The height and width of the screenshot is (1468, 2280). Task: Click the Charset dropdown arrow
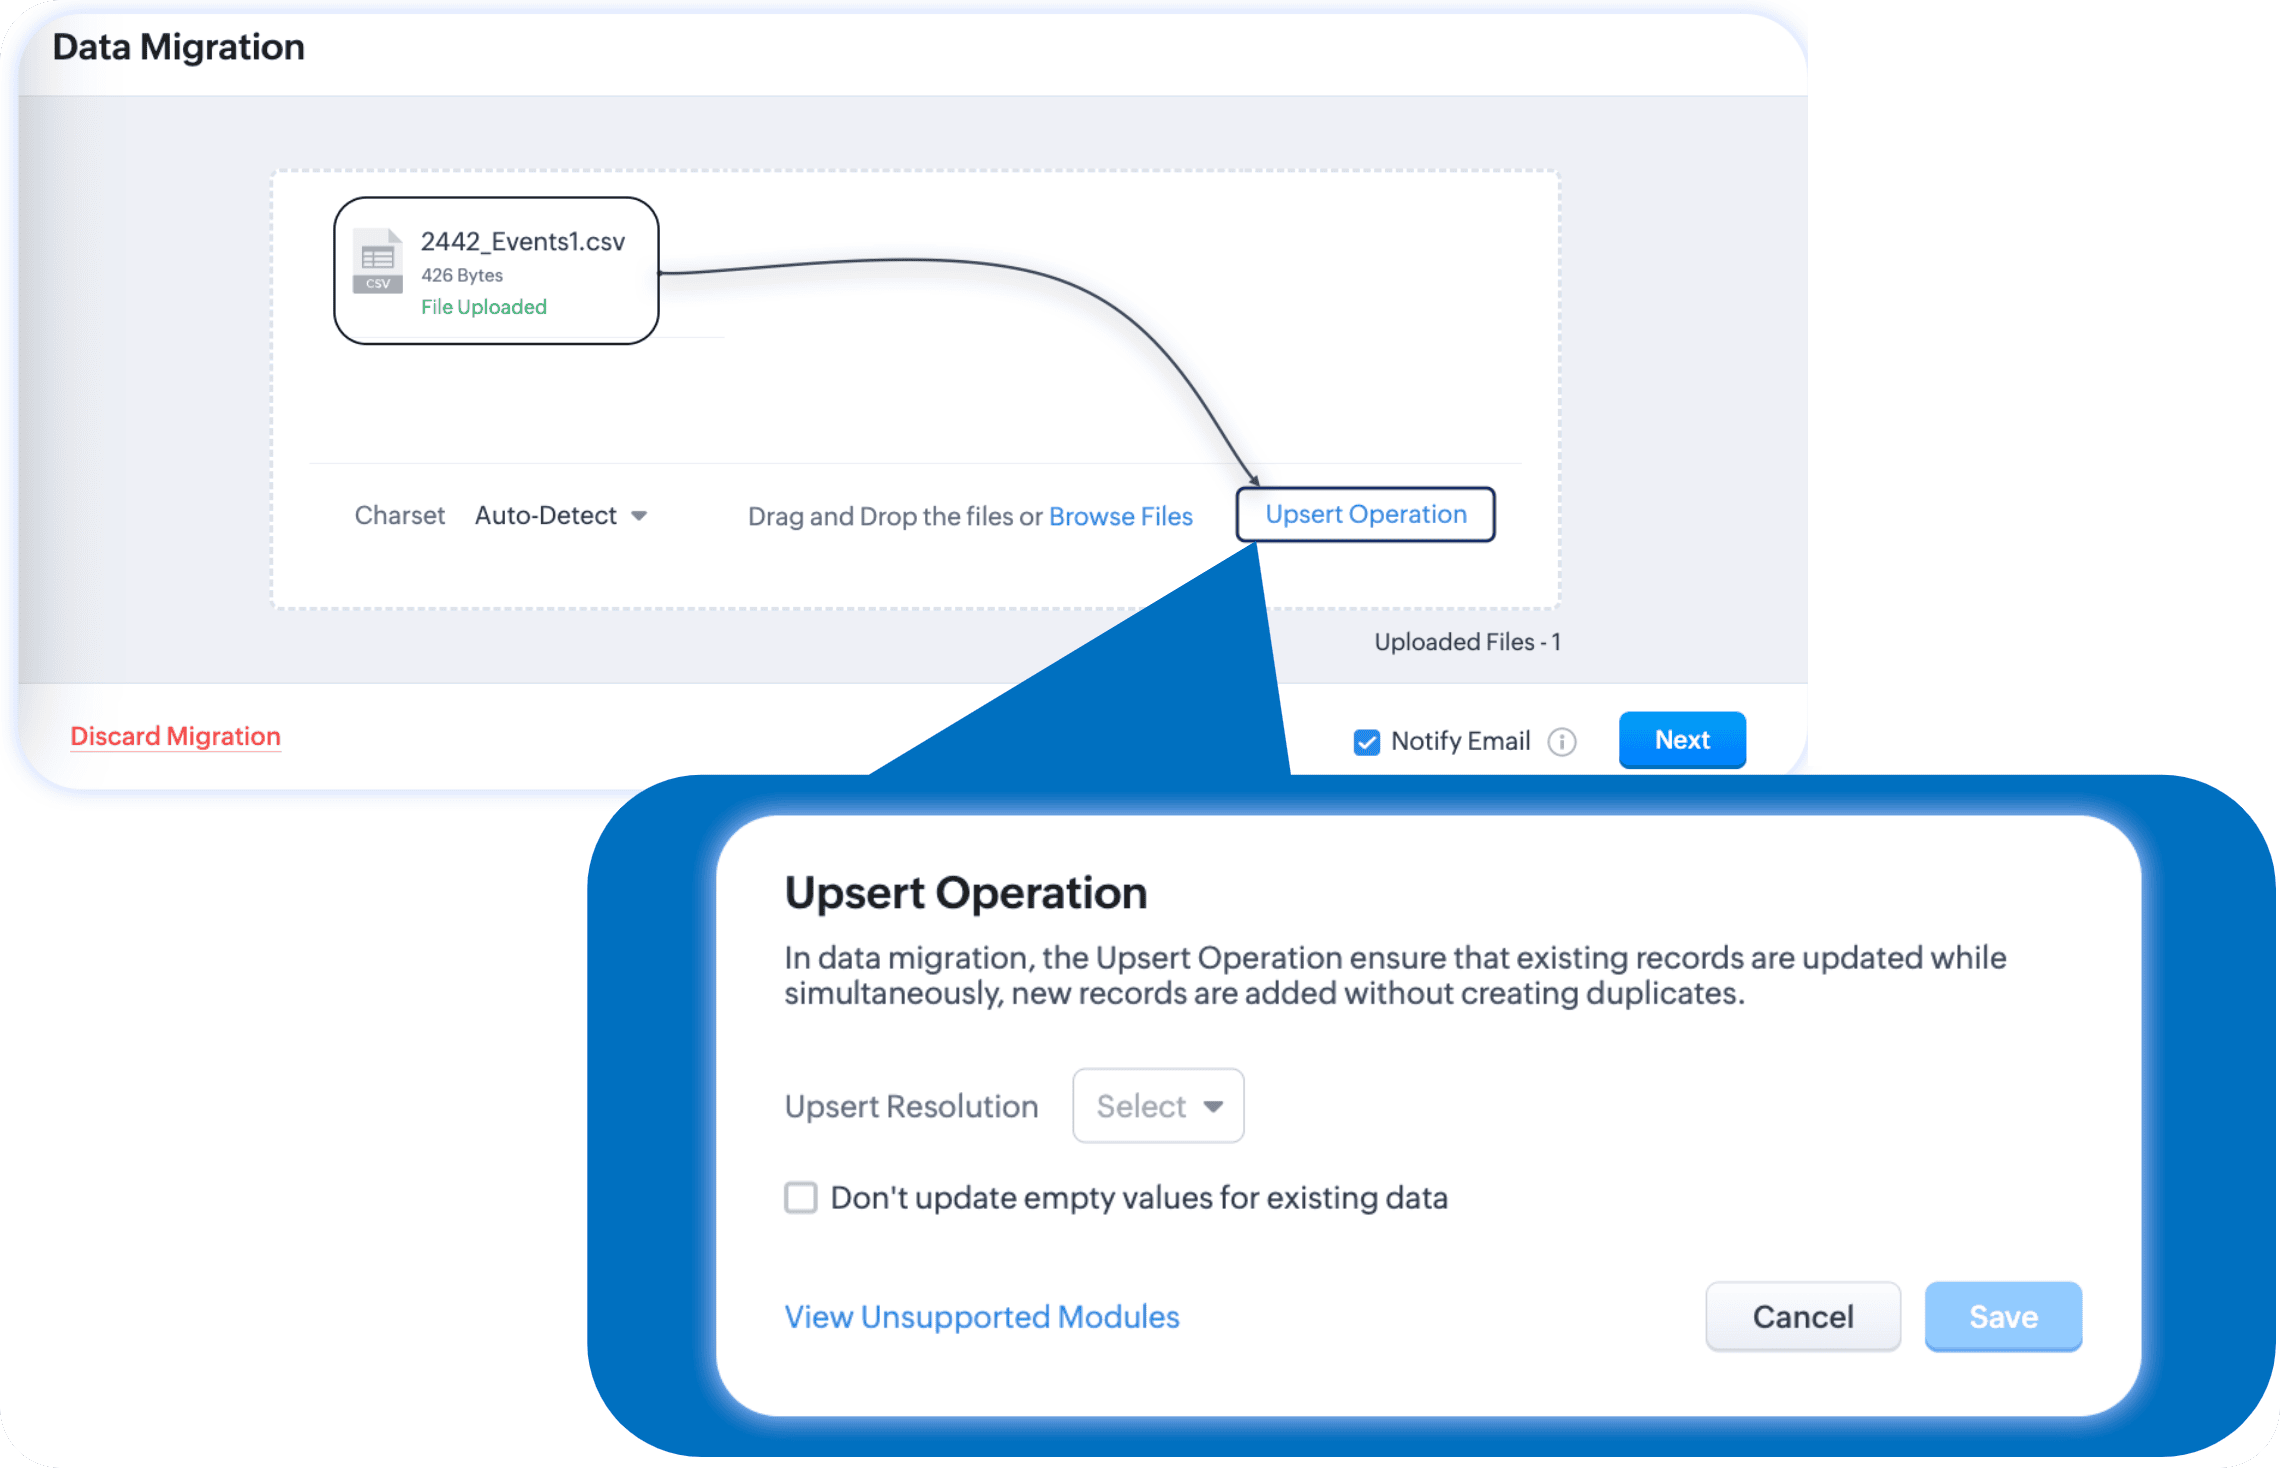point(639,516)
